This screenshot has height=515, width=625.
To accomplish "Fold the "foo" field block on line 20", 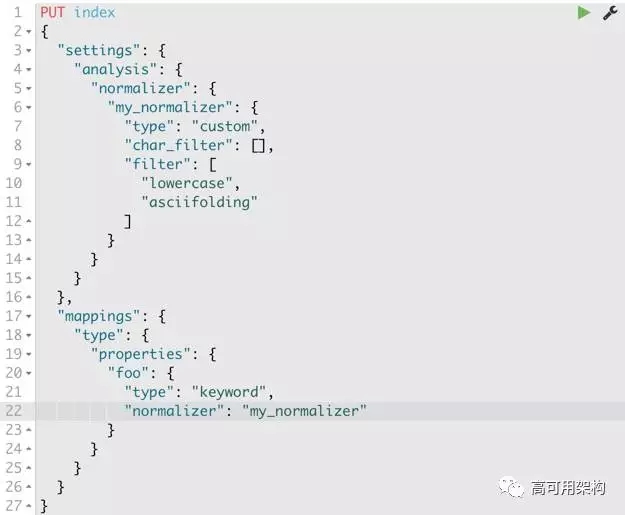I will 29,373.
